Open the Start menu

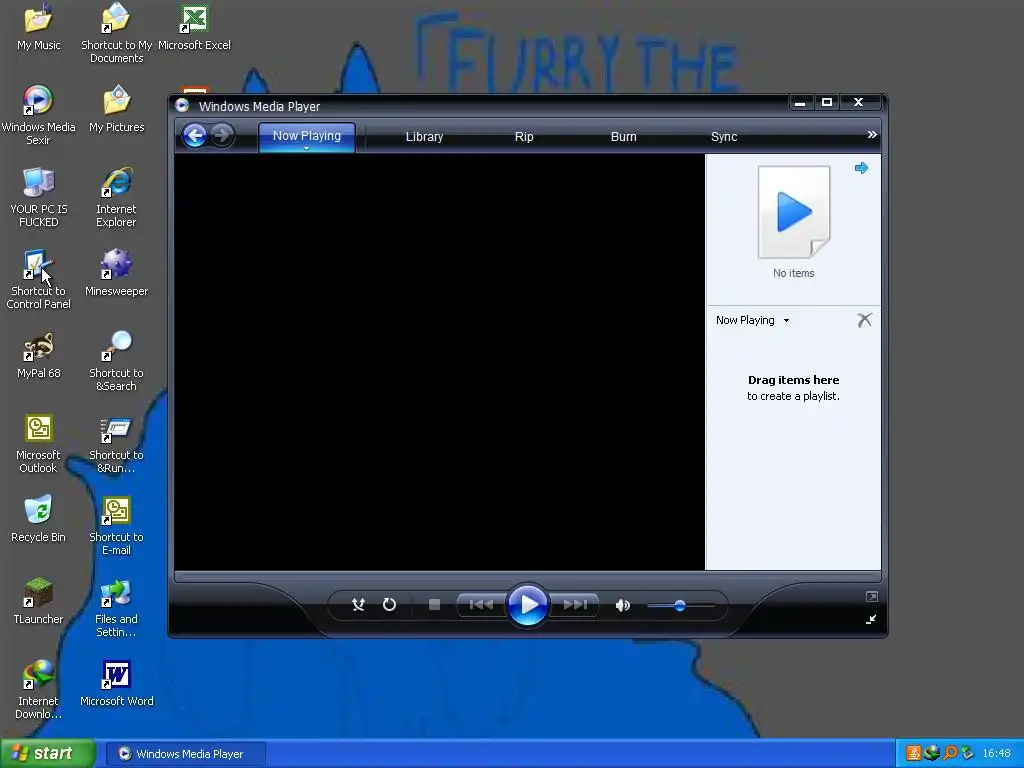47,753
